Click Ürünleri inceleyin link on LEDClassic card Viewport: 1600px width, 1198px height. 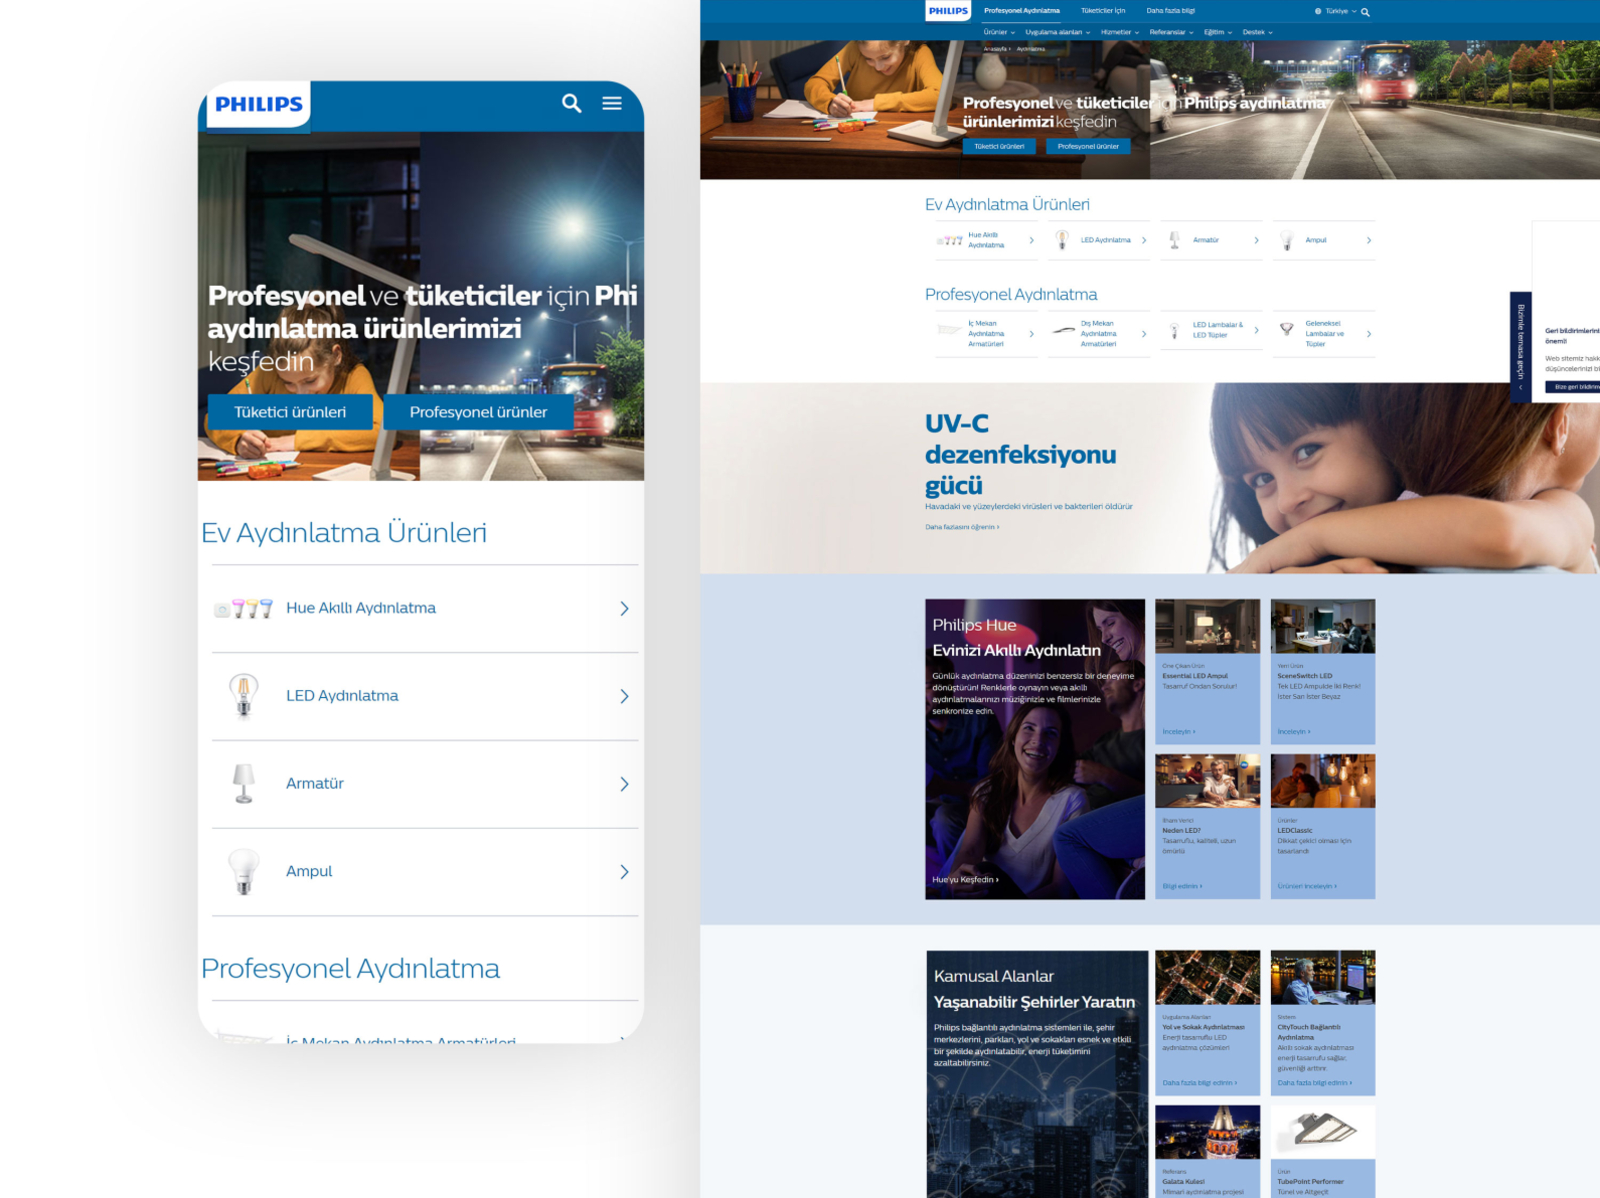point(1307,886)
